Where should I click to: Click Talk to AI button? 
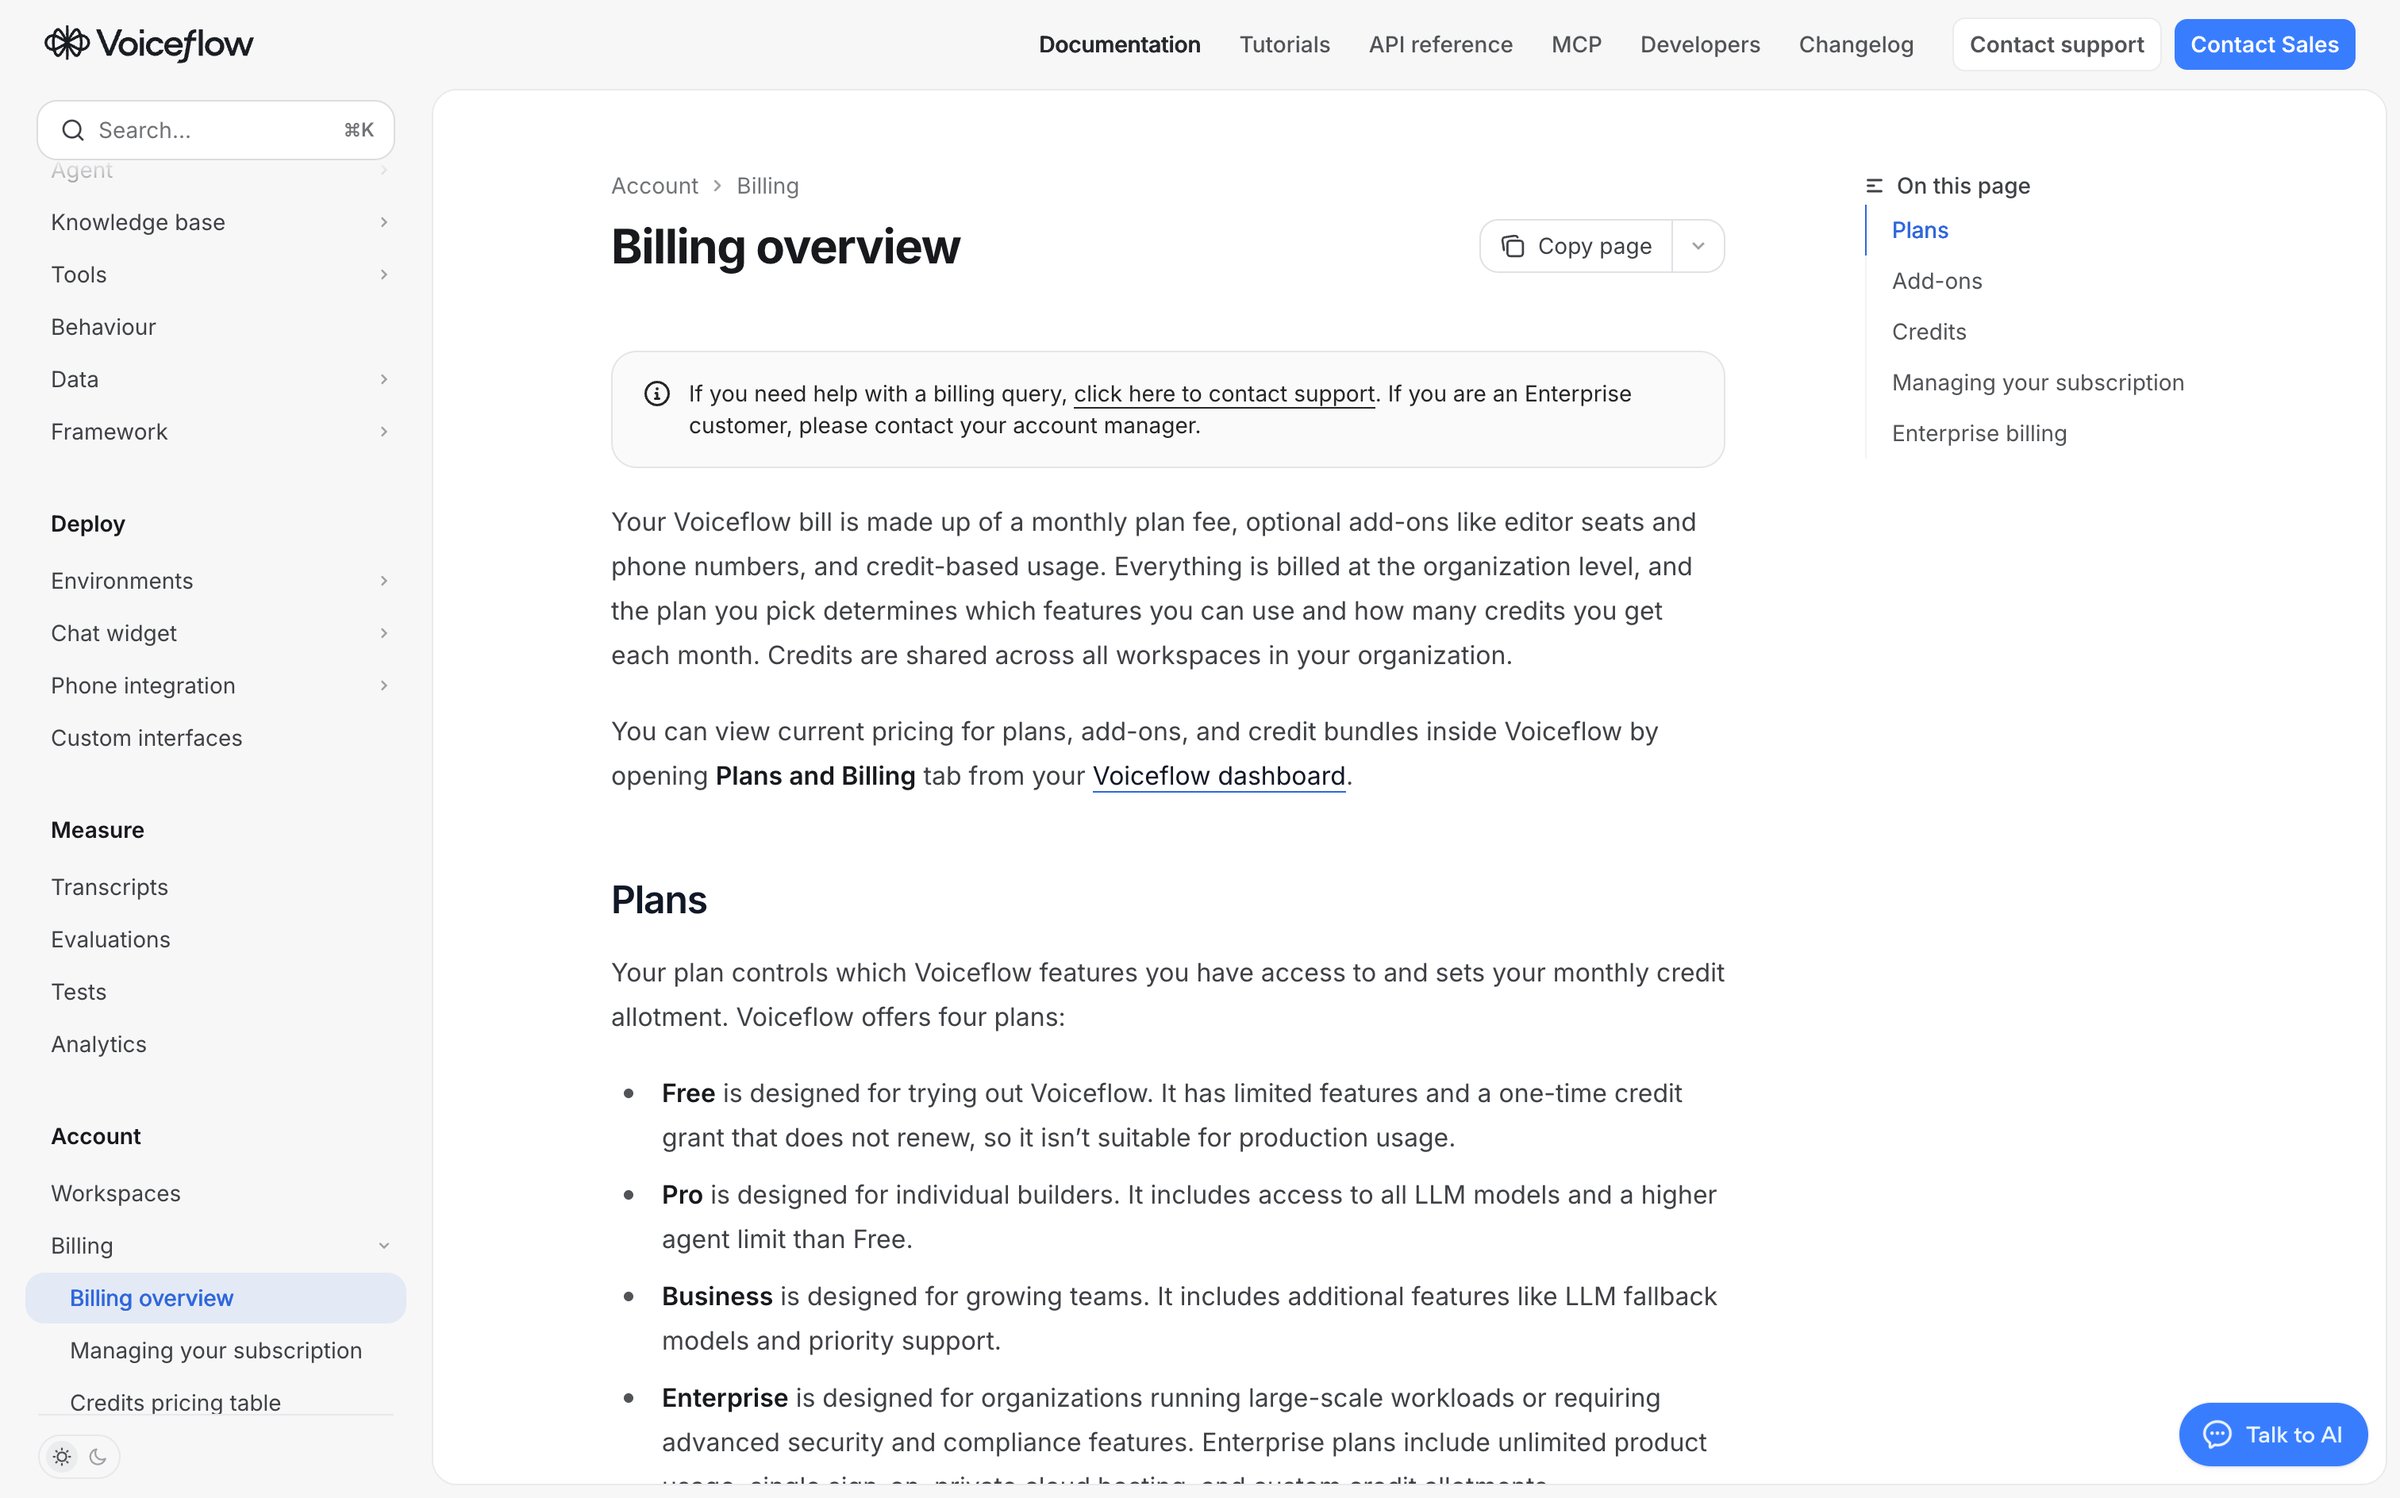[2273, 1434]
